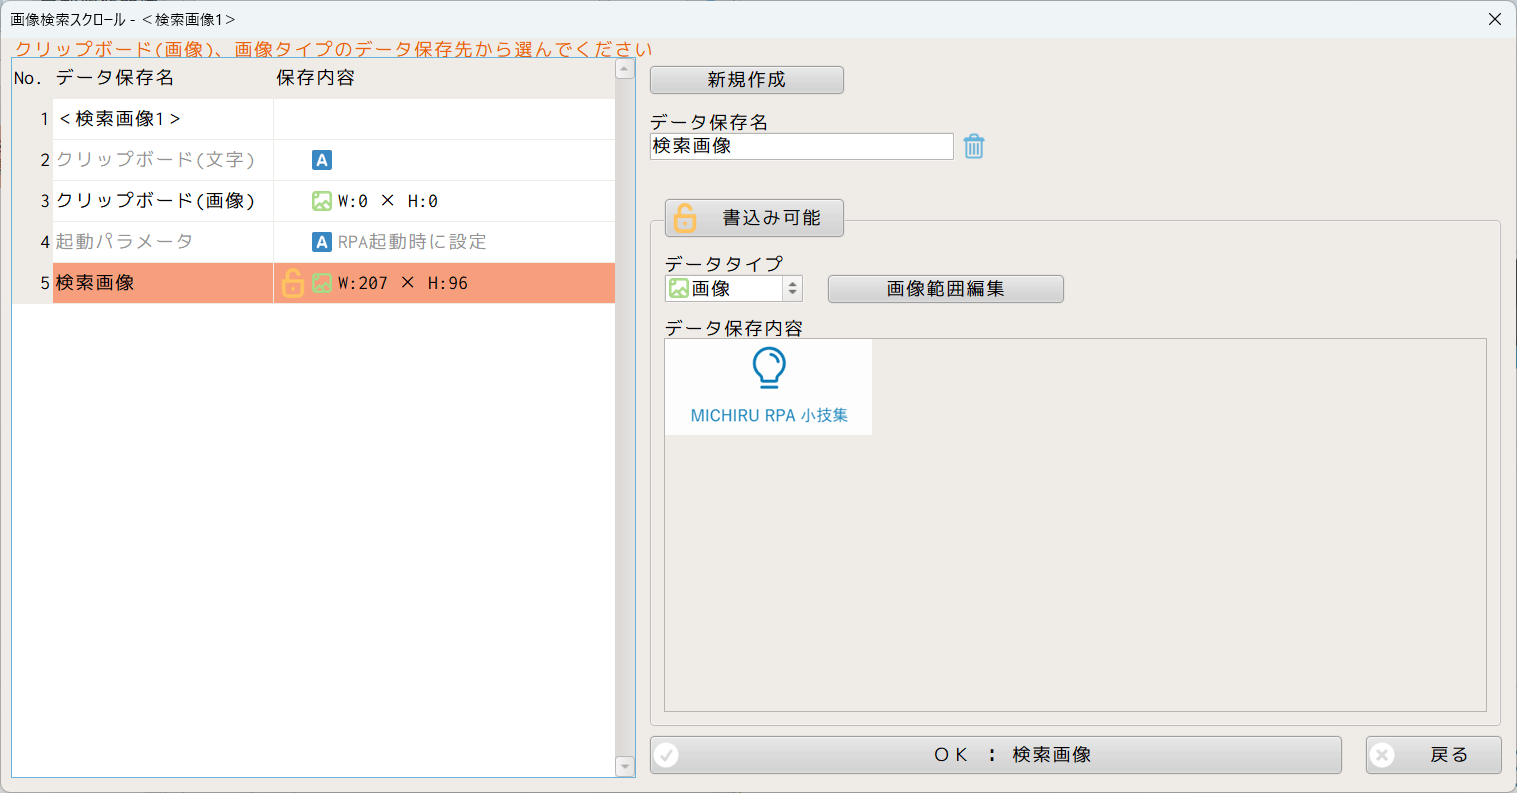
Task: Open the データタイプ dropdown spinner arrows
Action: [x=792, y=289]
